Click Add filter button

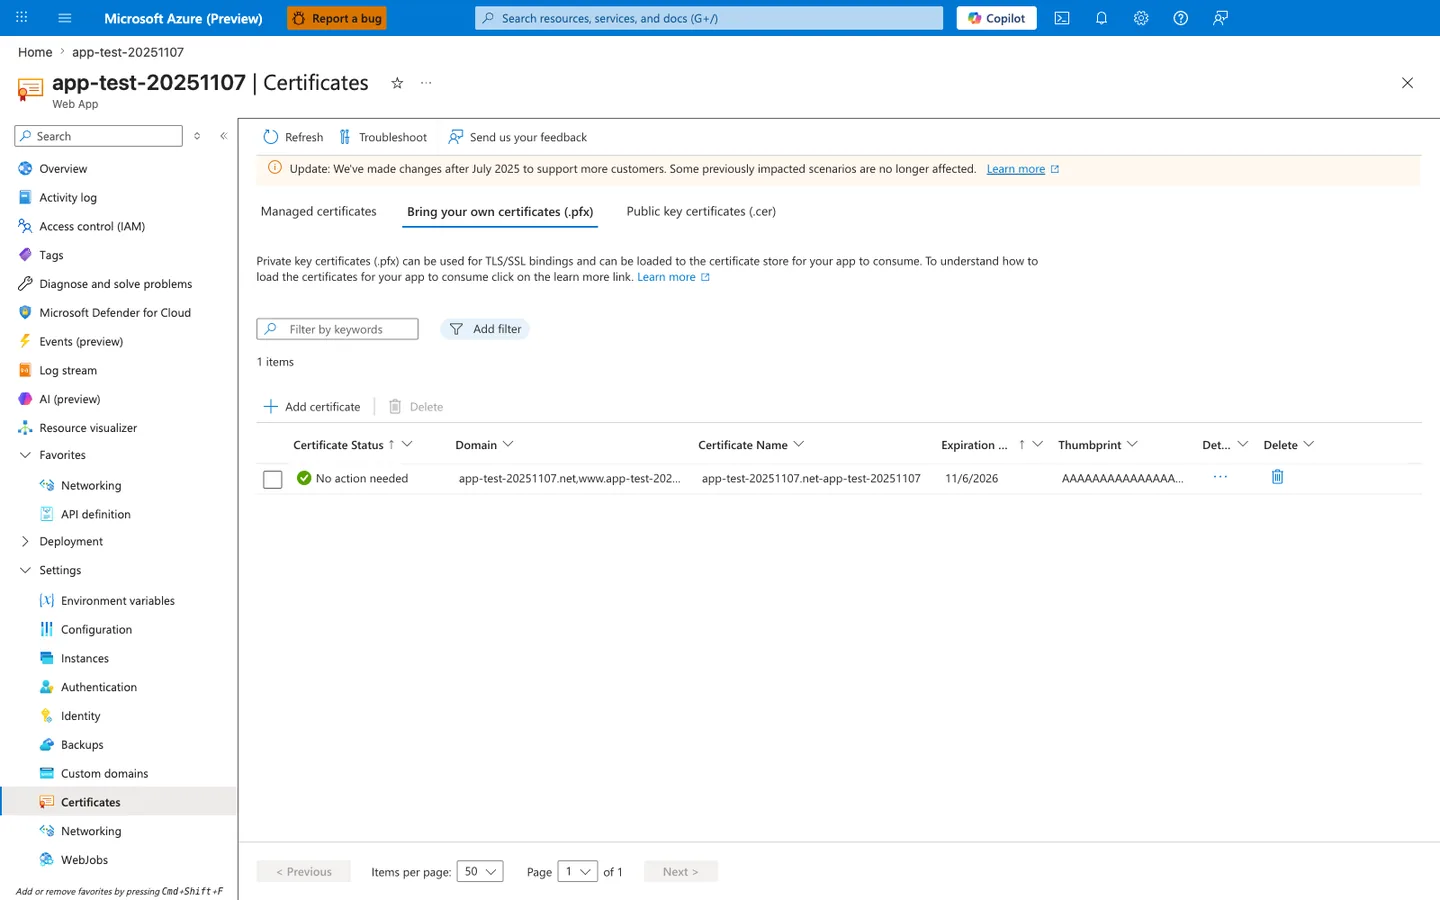coord(485,329)
